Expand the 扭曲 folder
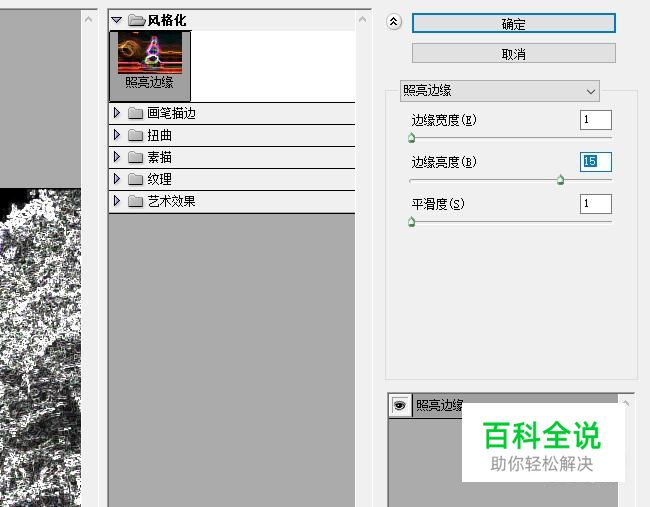 117,135
